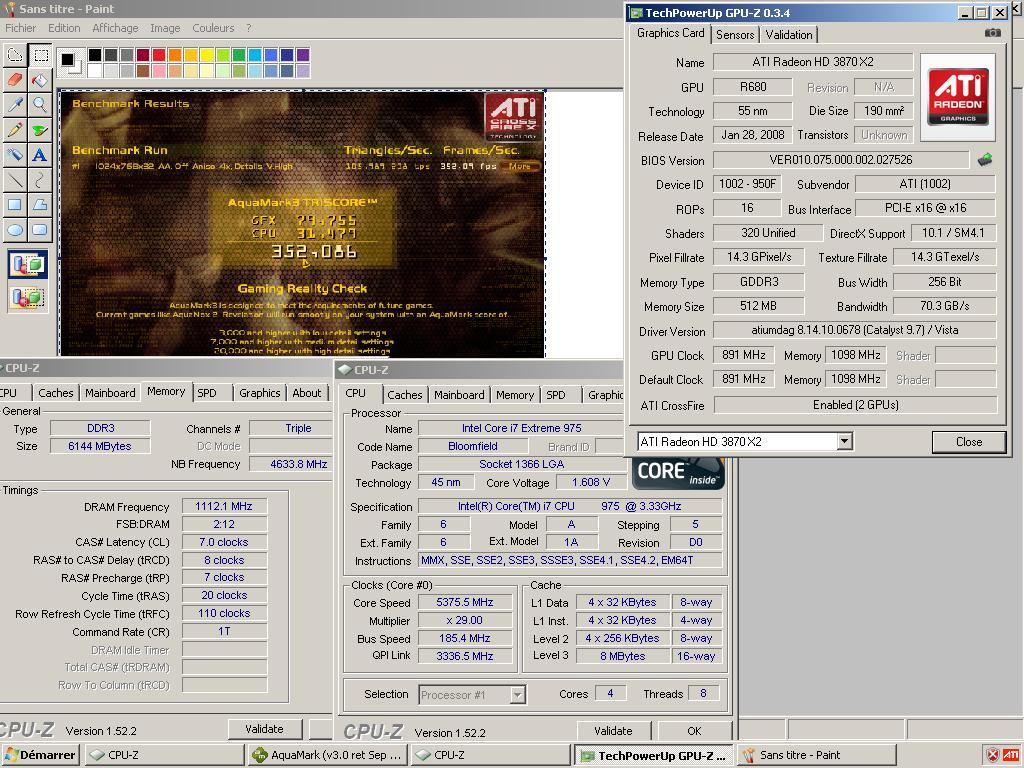
Task: Open the About tab in memory CPU-Z window
Action: pos(306,392)
